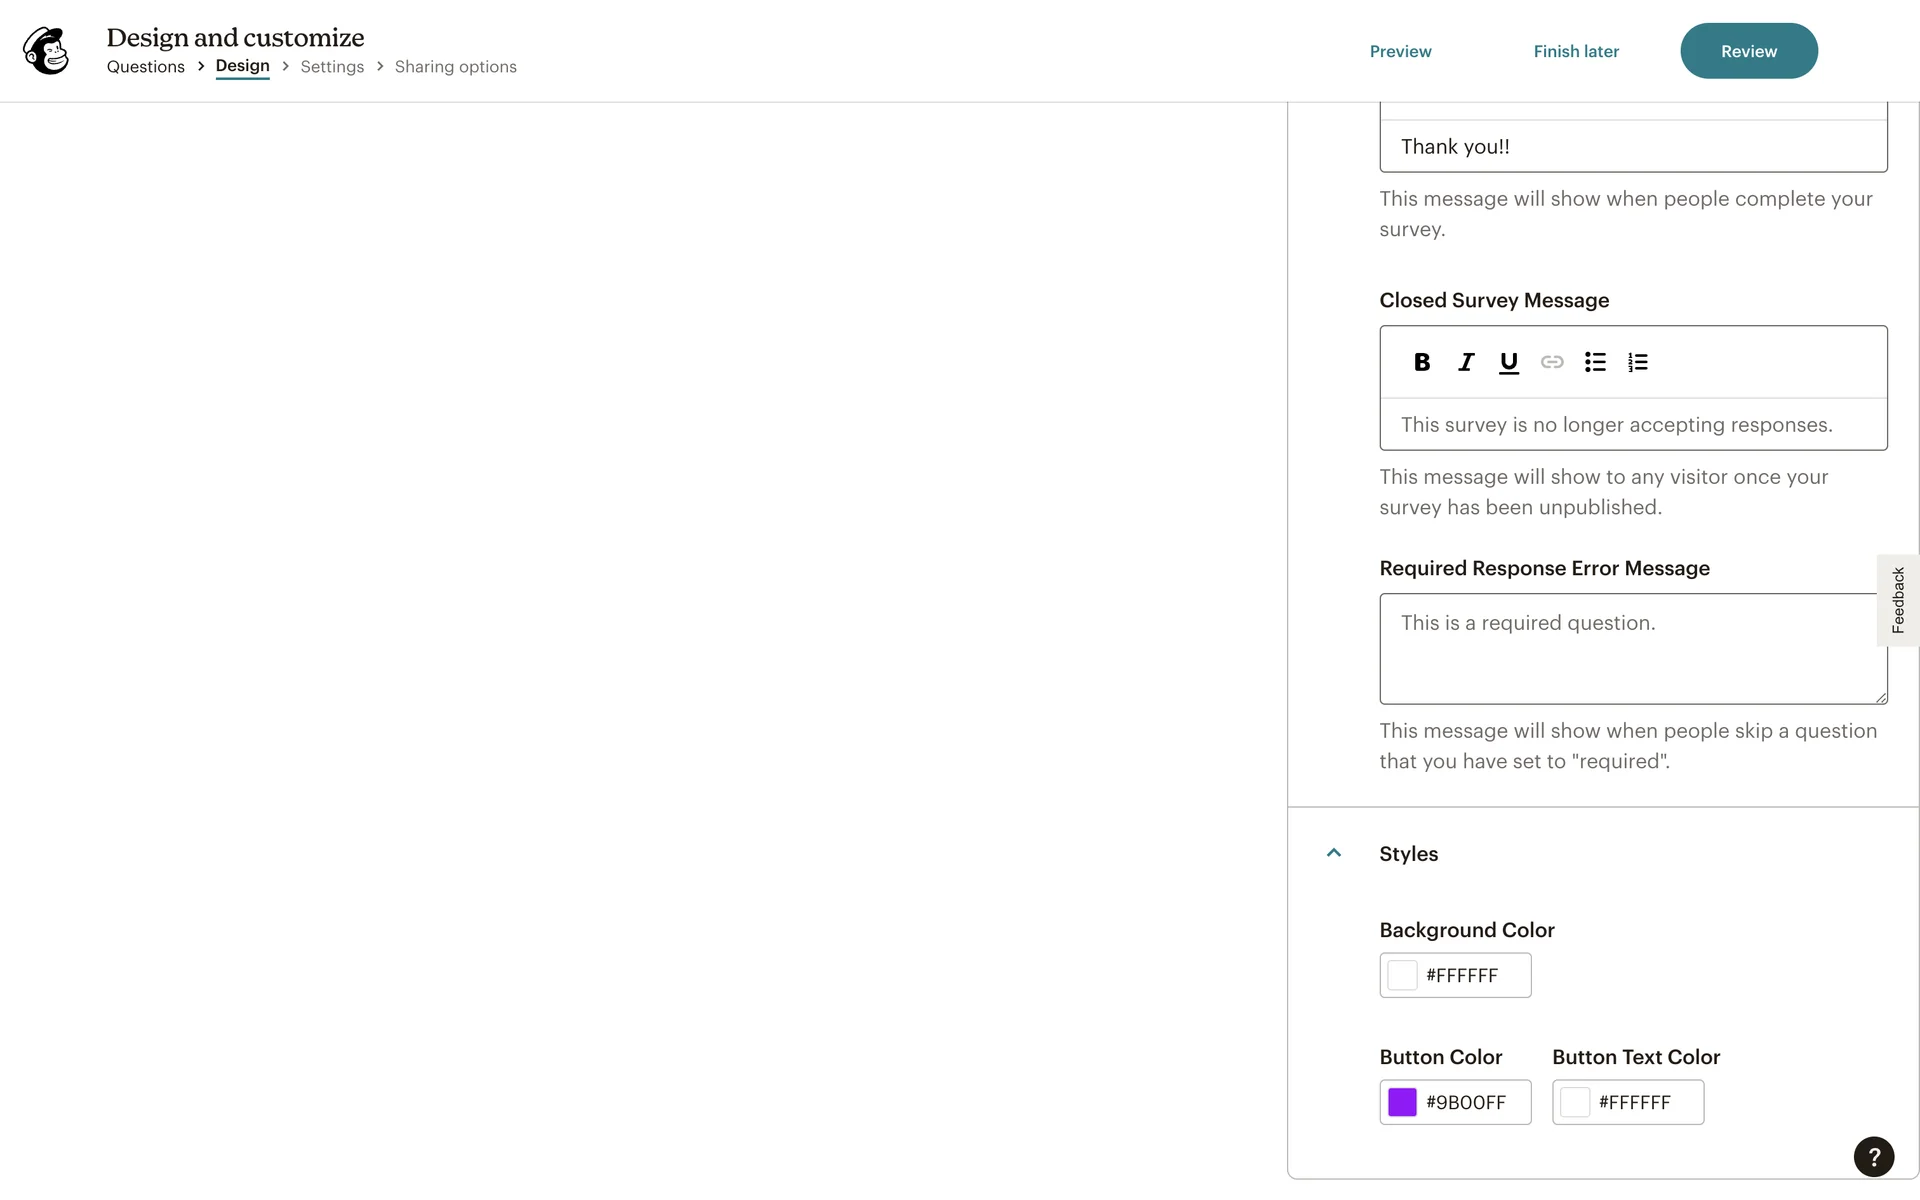Open help via the question mark button

1873,1157
